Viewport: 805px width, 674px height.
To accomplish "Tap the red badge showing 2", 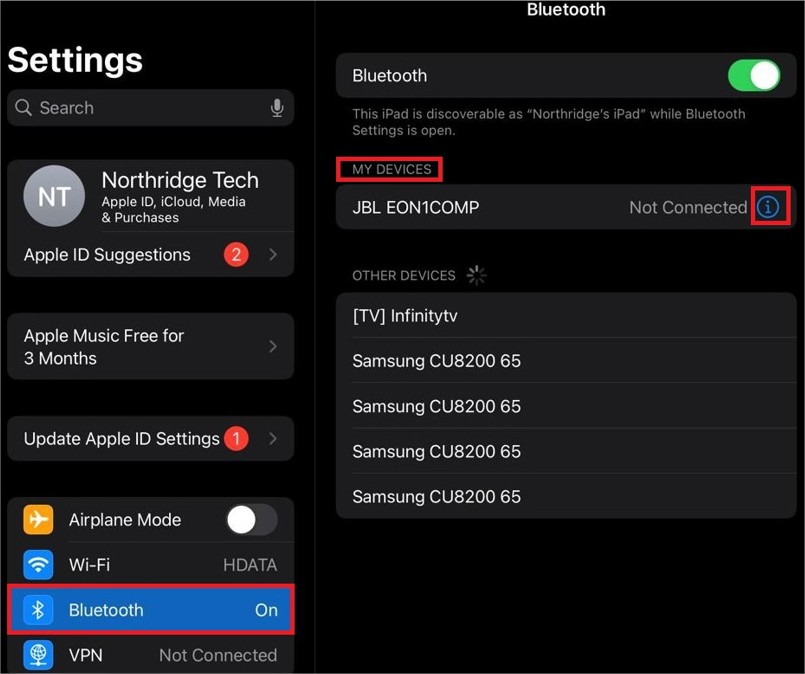I will tap(236, 254).
